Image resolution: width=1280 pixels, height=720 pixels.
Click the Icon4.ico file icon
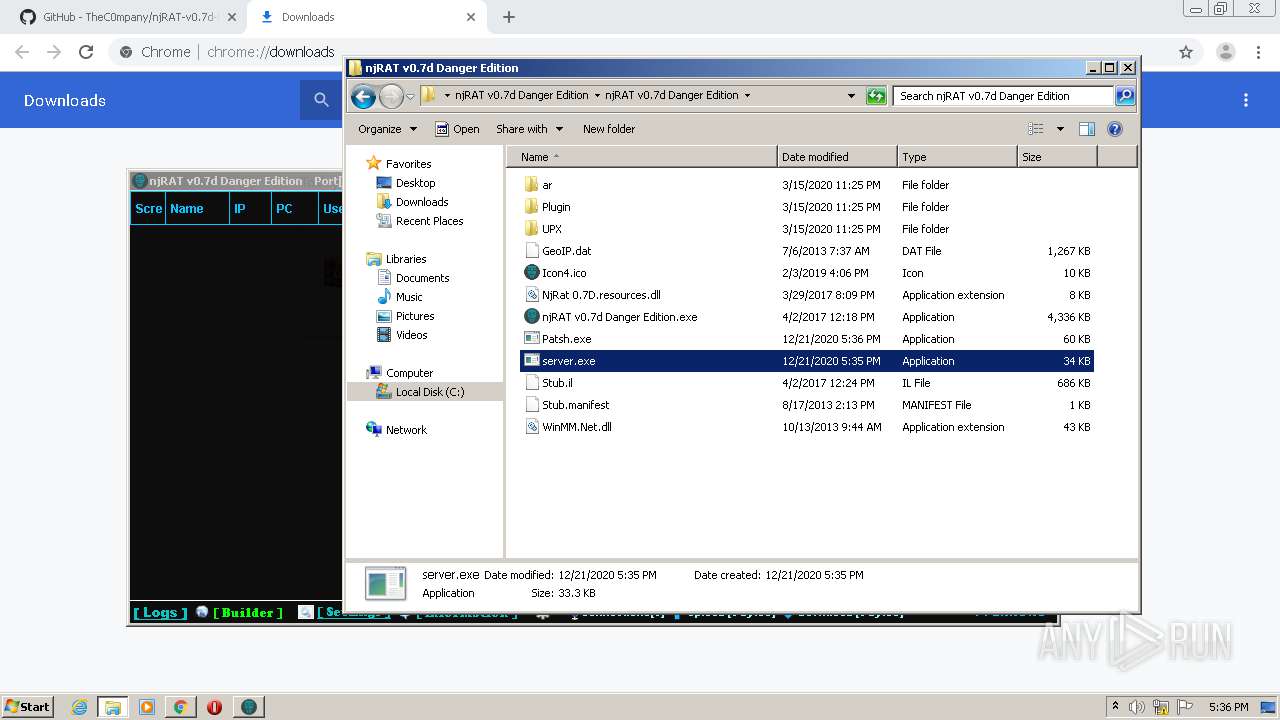531,273
